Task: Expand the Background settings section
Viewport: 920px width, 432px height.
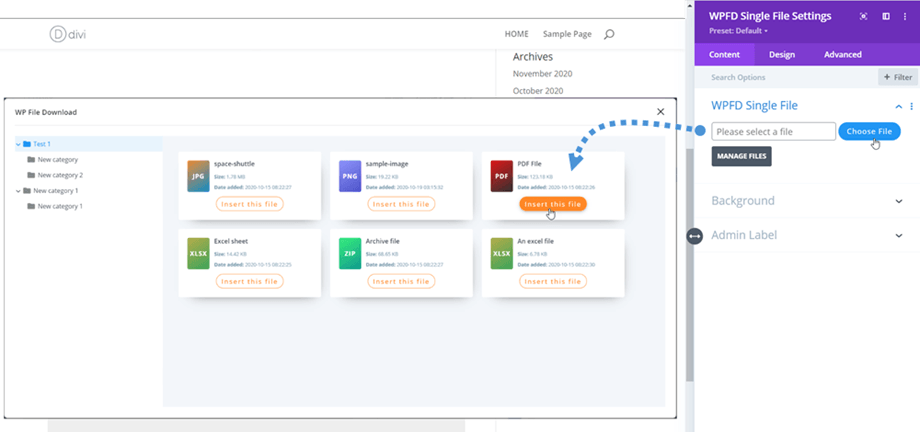Action: [898, 201]
